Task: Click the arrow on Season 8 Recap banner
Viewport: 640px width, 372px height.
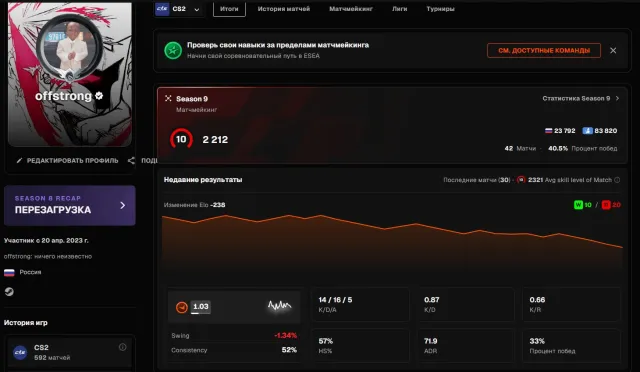Action: [x=122, y=205]
